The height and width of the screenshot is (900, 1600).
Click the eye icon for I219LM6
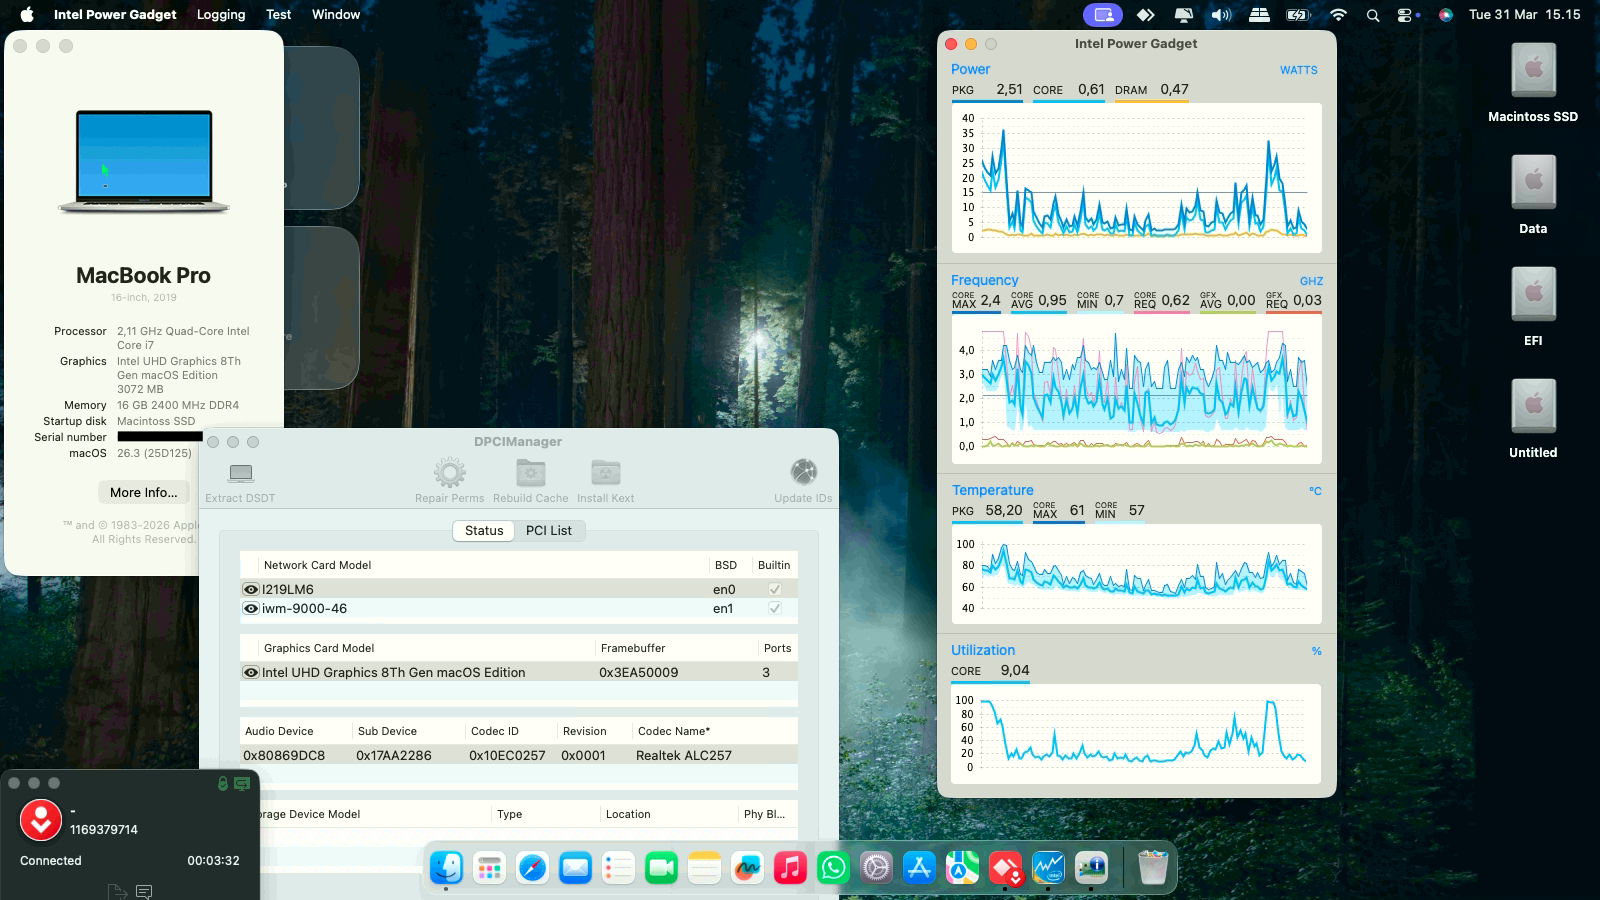pyautogui.click(x=251, y=589)
